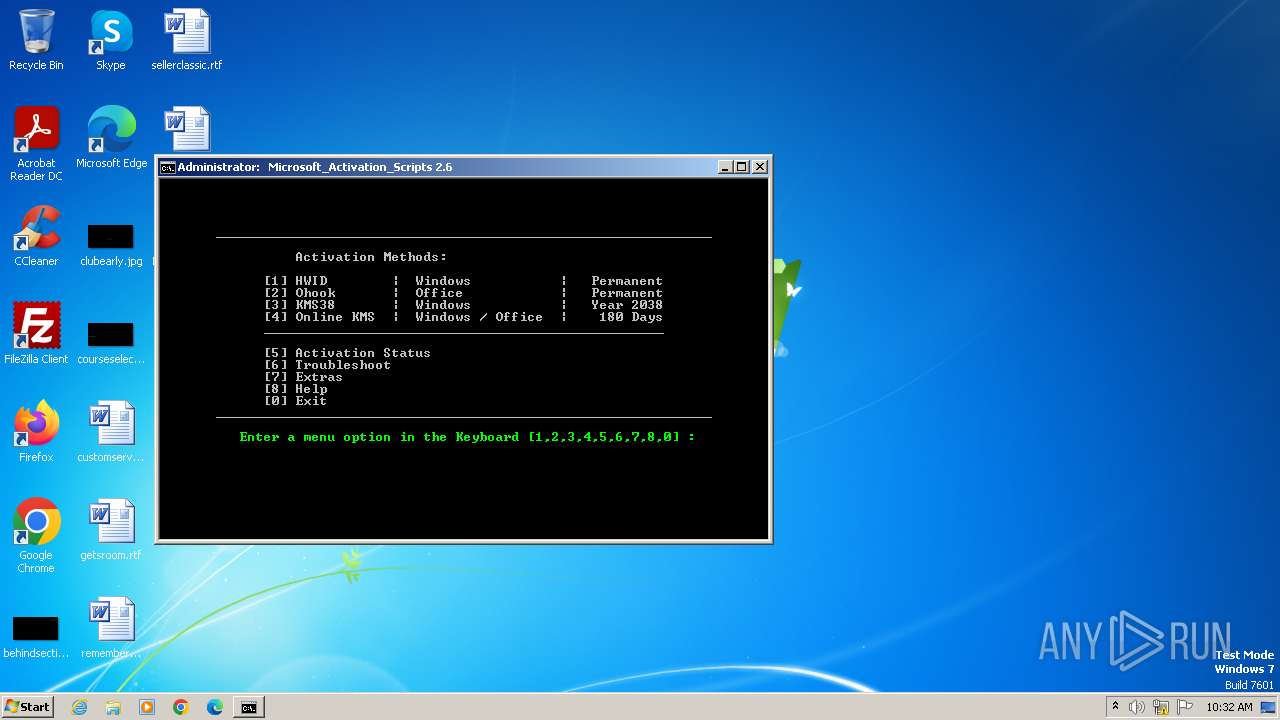Open Acrobat Reader DC shortcut
The height and width of the screenshot is (720, 1280).
[x=36, y=143]
